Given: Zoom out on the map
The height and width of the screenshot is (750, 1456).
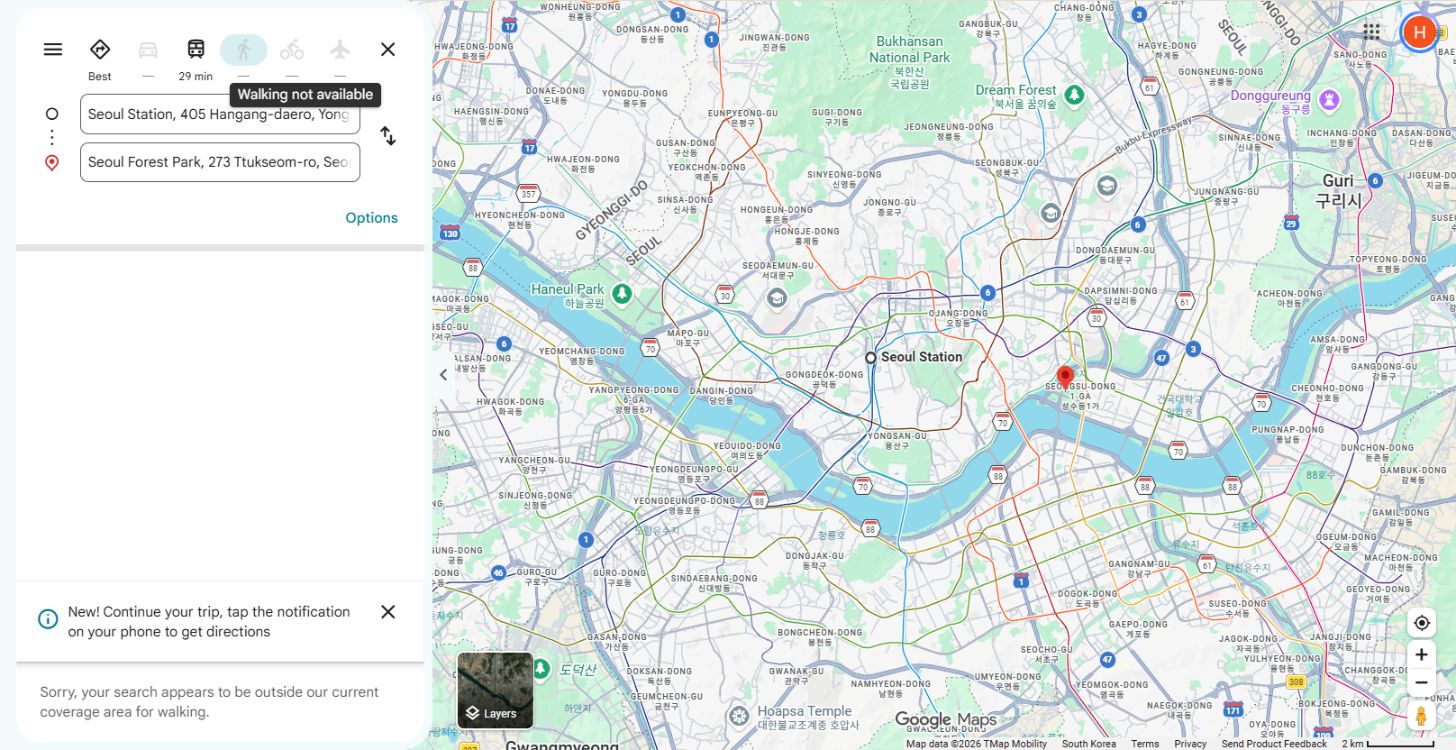Looking at the screenshot, I should tap(1421, 683).
